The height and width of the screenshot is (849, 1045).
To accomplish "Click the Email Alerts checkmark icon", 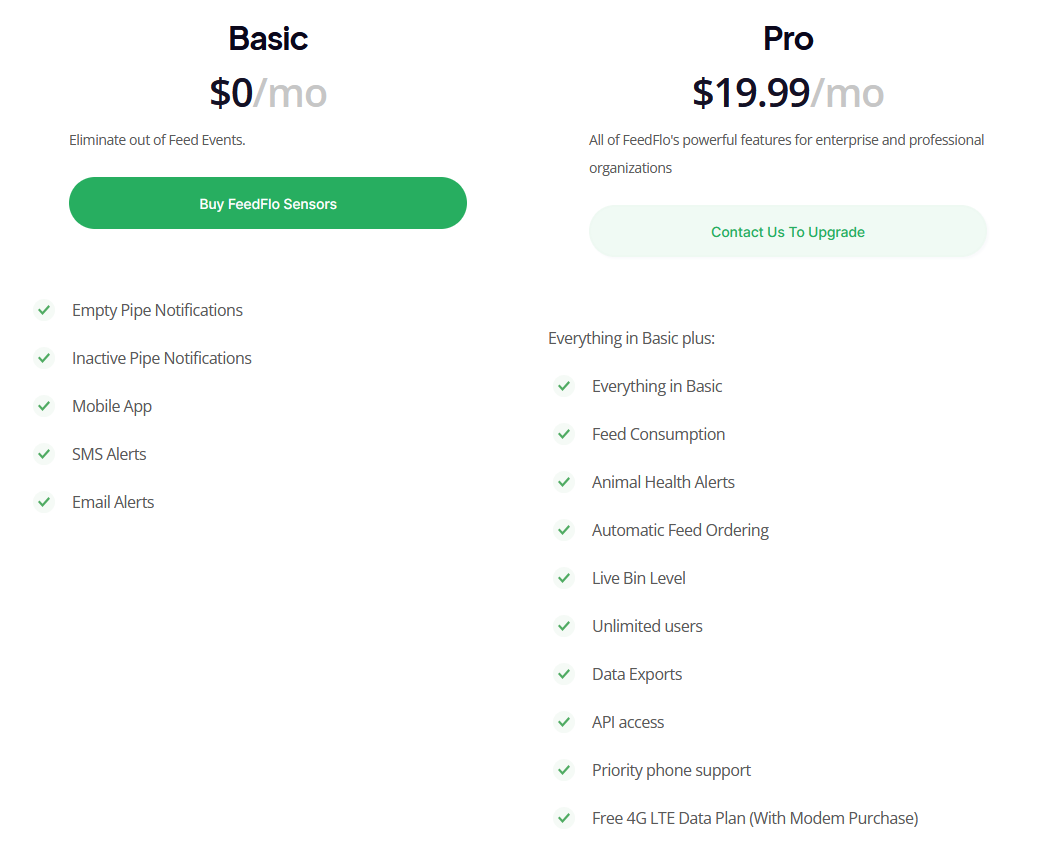I will 44,502.
